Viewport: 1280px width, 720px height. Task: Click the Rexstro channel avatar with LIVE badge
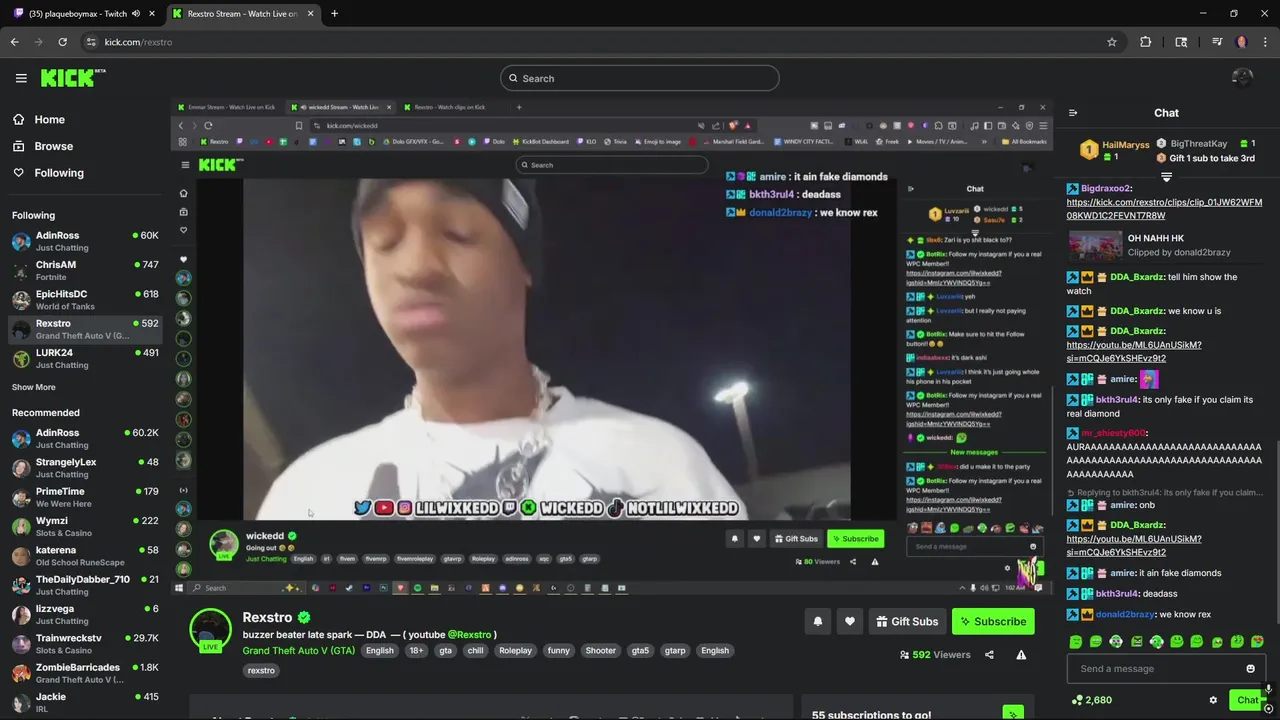(210, 630)
